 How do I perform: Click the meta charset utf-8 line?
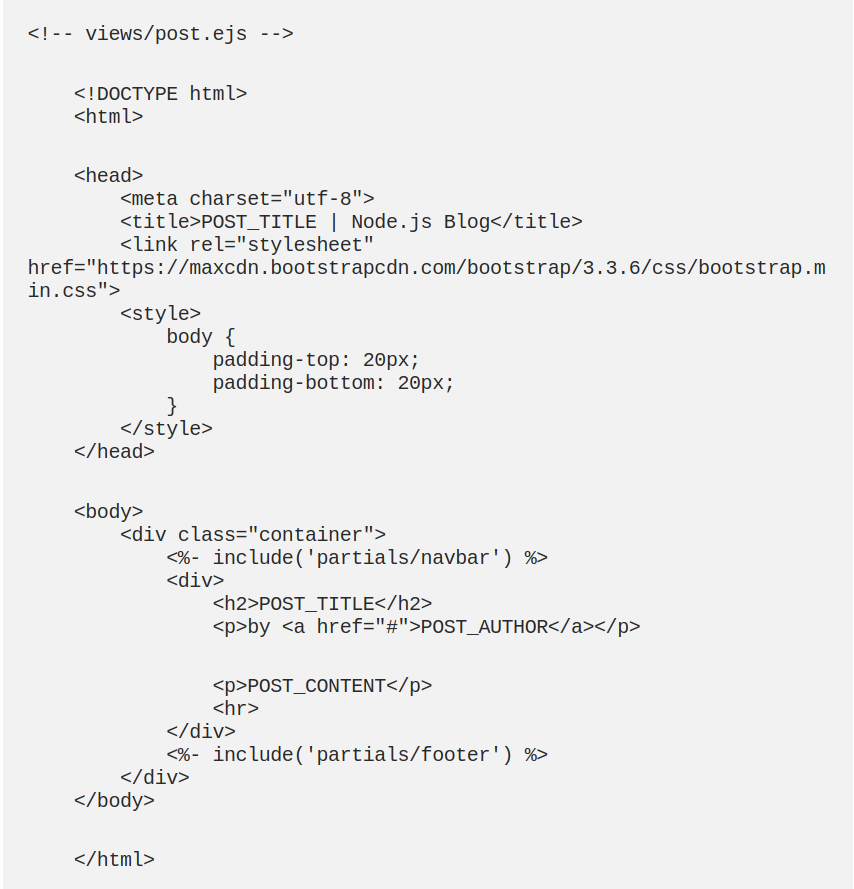[x=247, y=199]
